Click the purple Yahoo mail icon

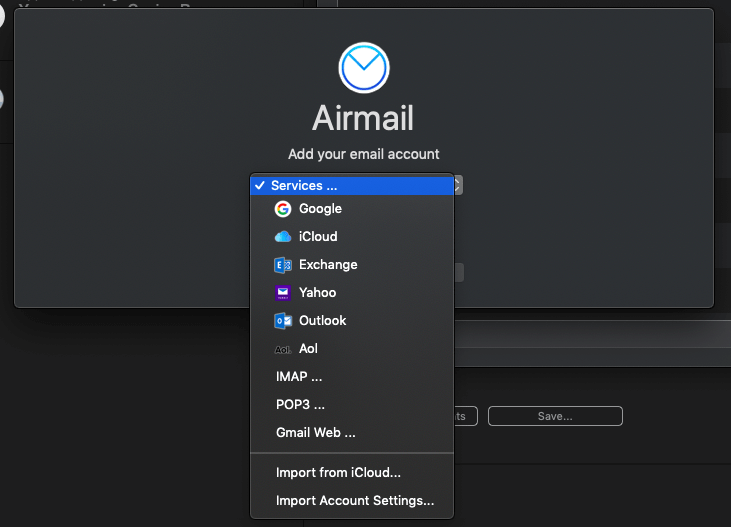pyautogui.click(x=283, y=293)
